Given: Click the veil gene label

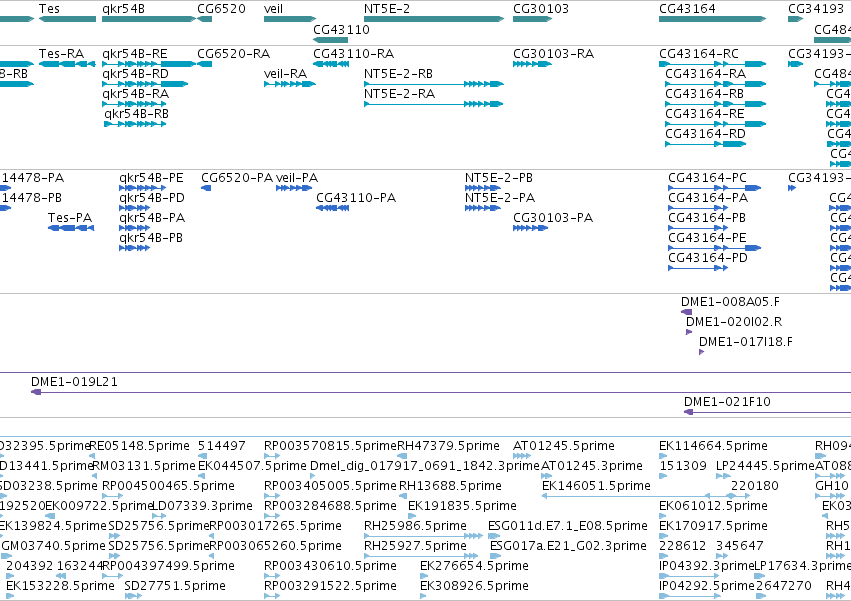Looking at the screenshot, I should pos(274,9).
